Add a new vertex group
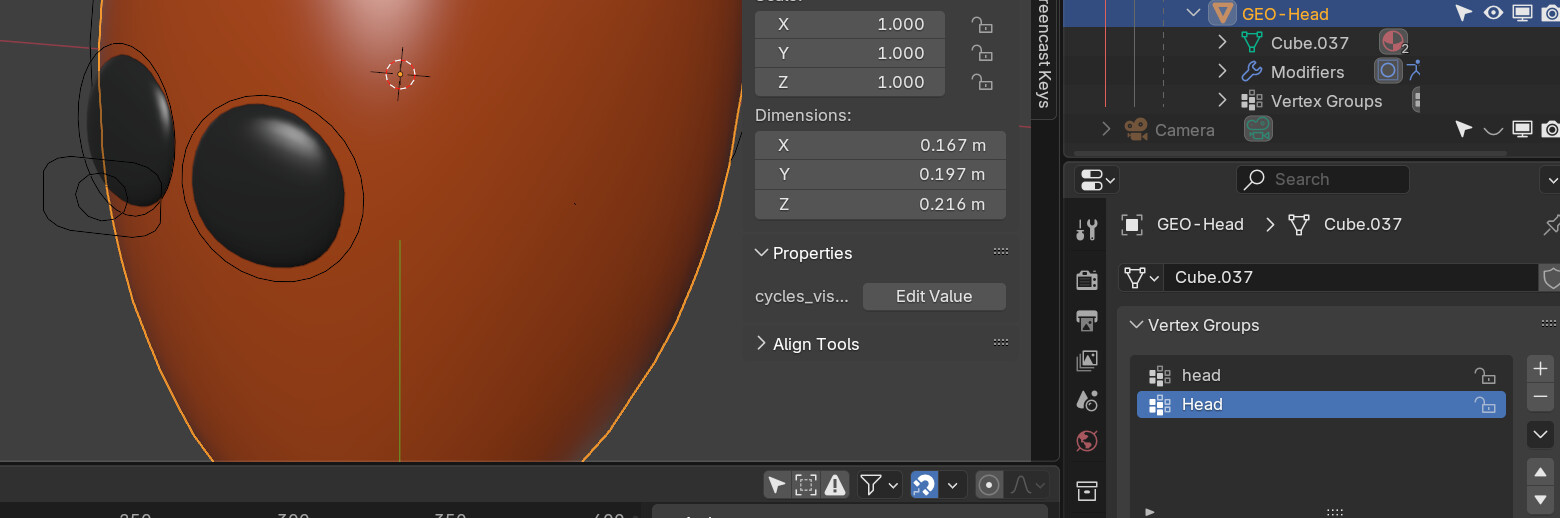 1540,368
